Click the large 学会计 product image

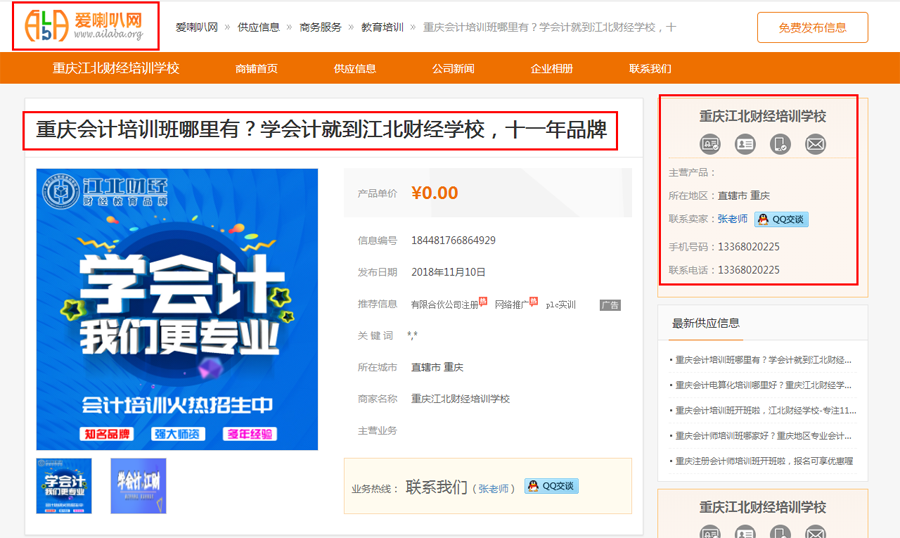177,309
